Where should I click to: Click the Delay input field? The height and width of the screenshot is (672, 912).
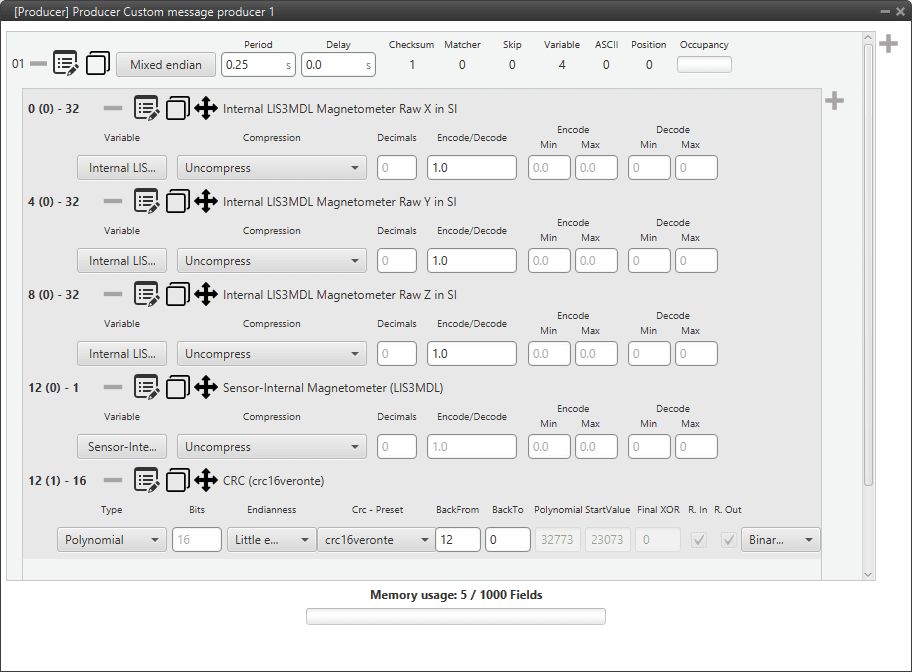[339, 65]
